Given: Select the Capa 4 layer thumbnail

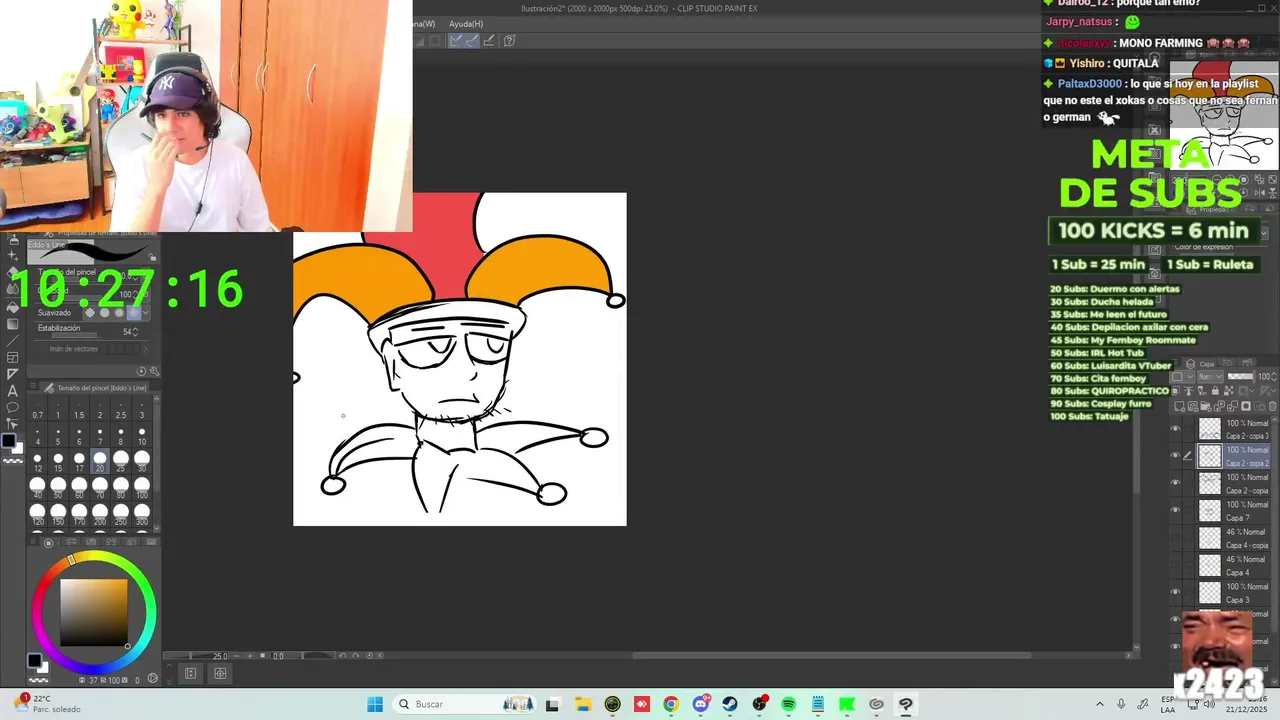Looking at the screenshot, I should coord(1210,565).
